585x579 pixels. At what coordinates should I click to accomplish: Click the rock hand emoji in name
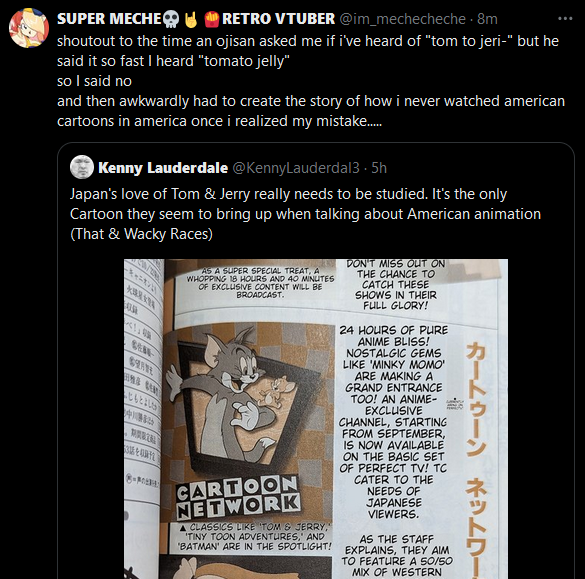tap(191, 19)
